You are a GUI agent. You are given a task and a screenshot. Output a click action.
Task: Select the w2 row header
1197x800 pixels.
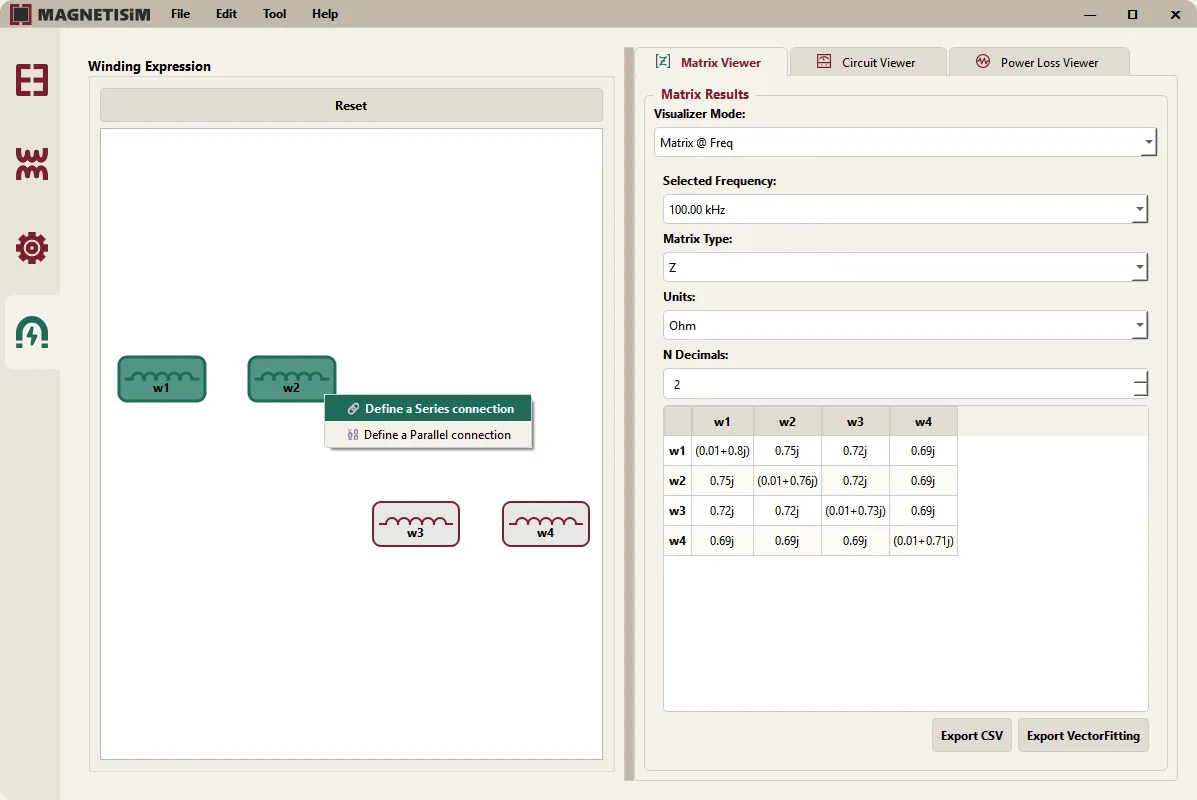pos(677,481)
